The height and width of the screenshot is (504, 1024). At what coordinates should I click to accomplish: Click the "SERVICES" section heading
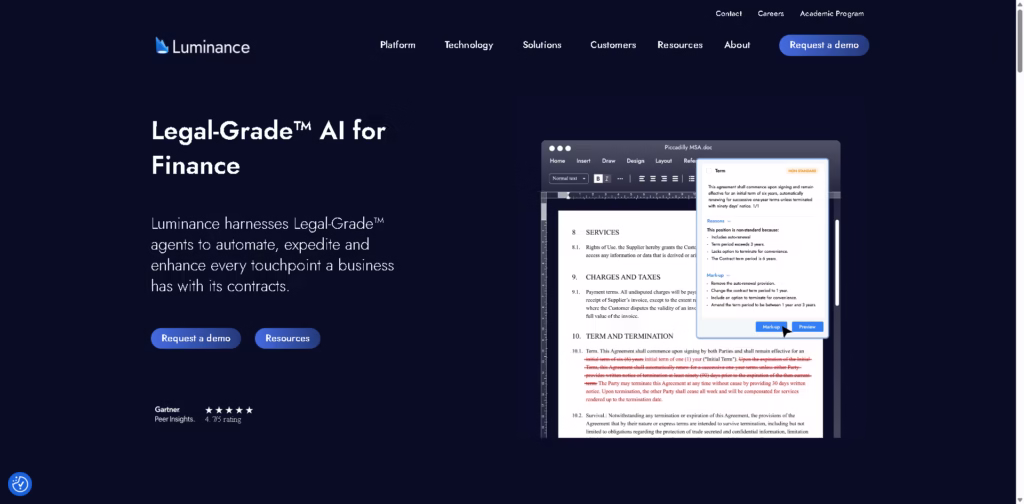[602, 232]
